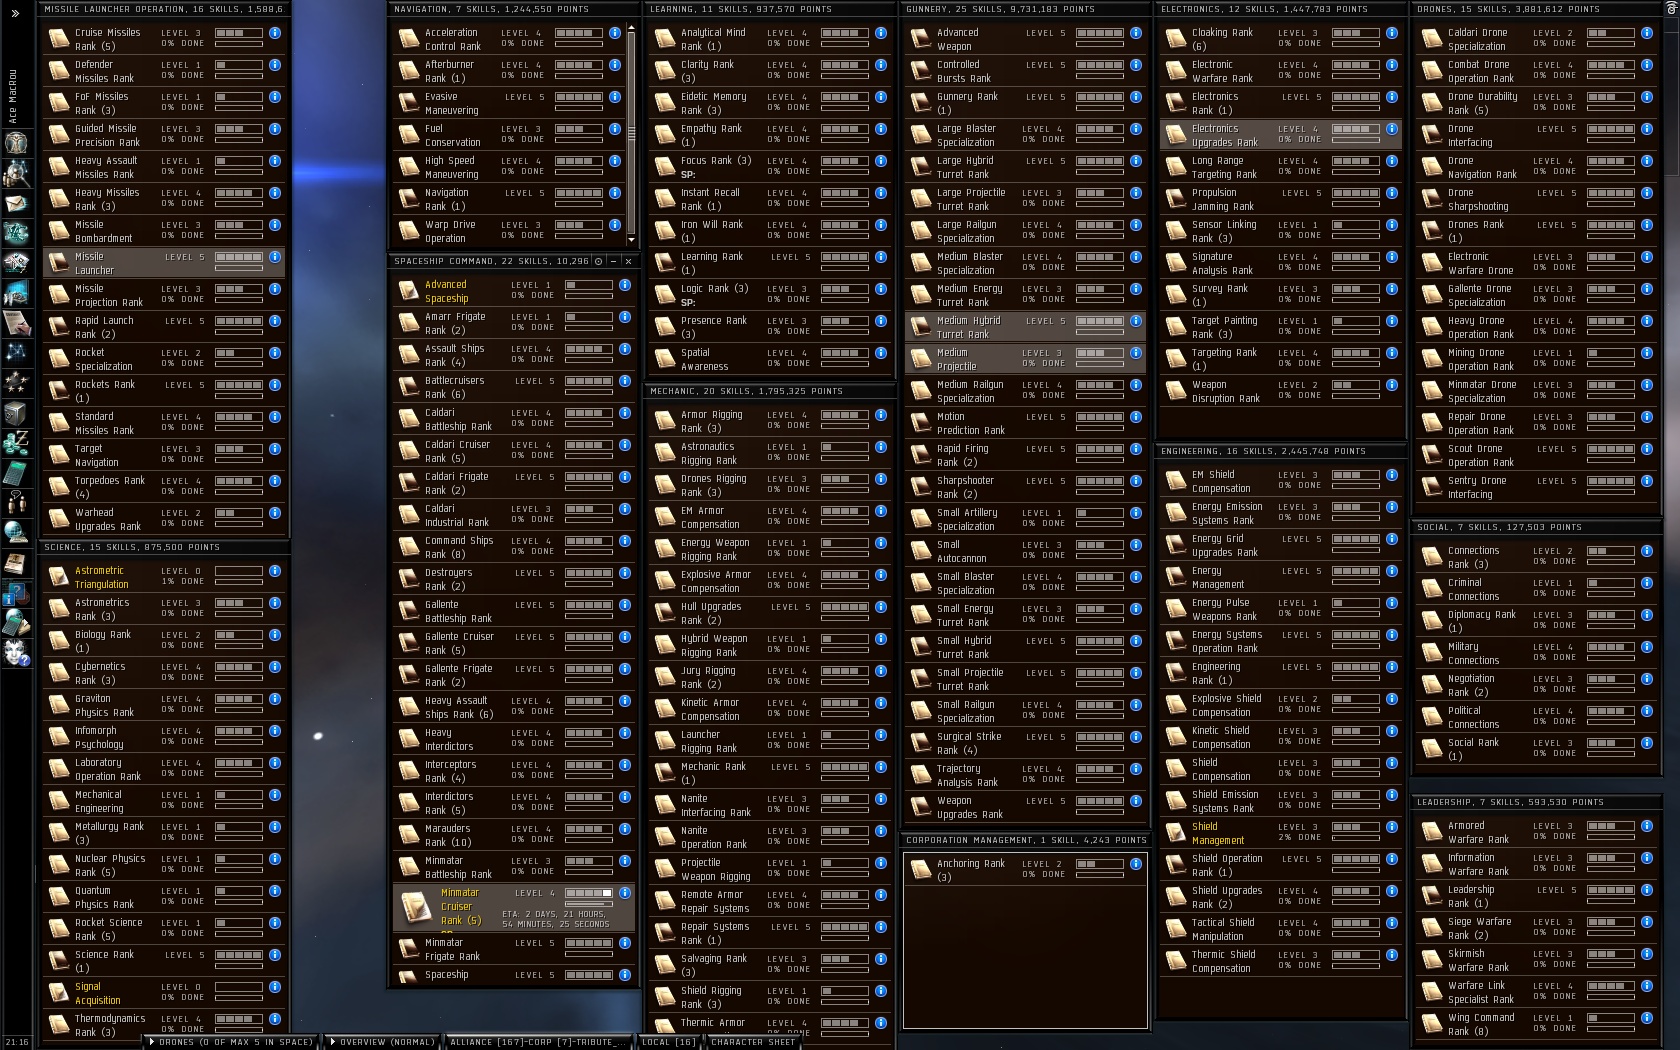Click the Corporation Management group header
The height and width of the screenshot is (1050, 1680).
click(x=1025, y=840)
